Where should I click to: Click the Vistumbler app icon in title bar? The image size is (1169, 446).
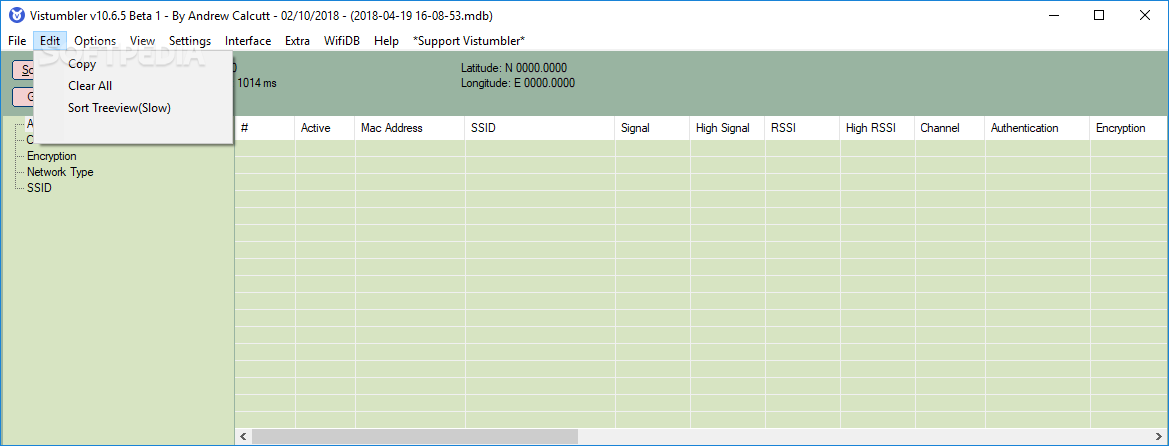16,15
